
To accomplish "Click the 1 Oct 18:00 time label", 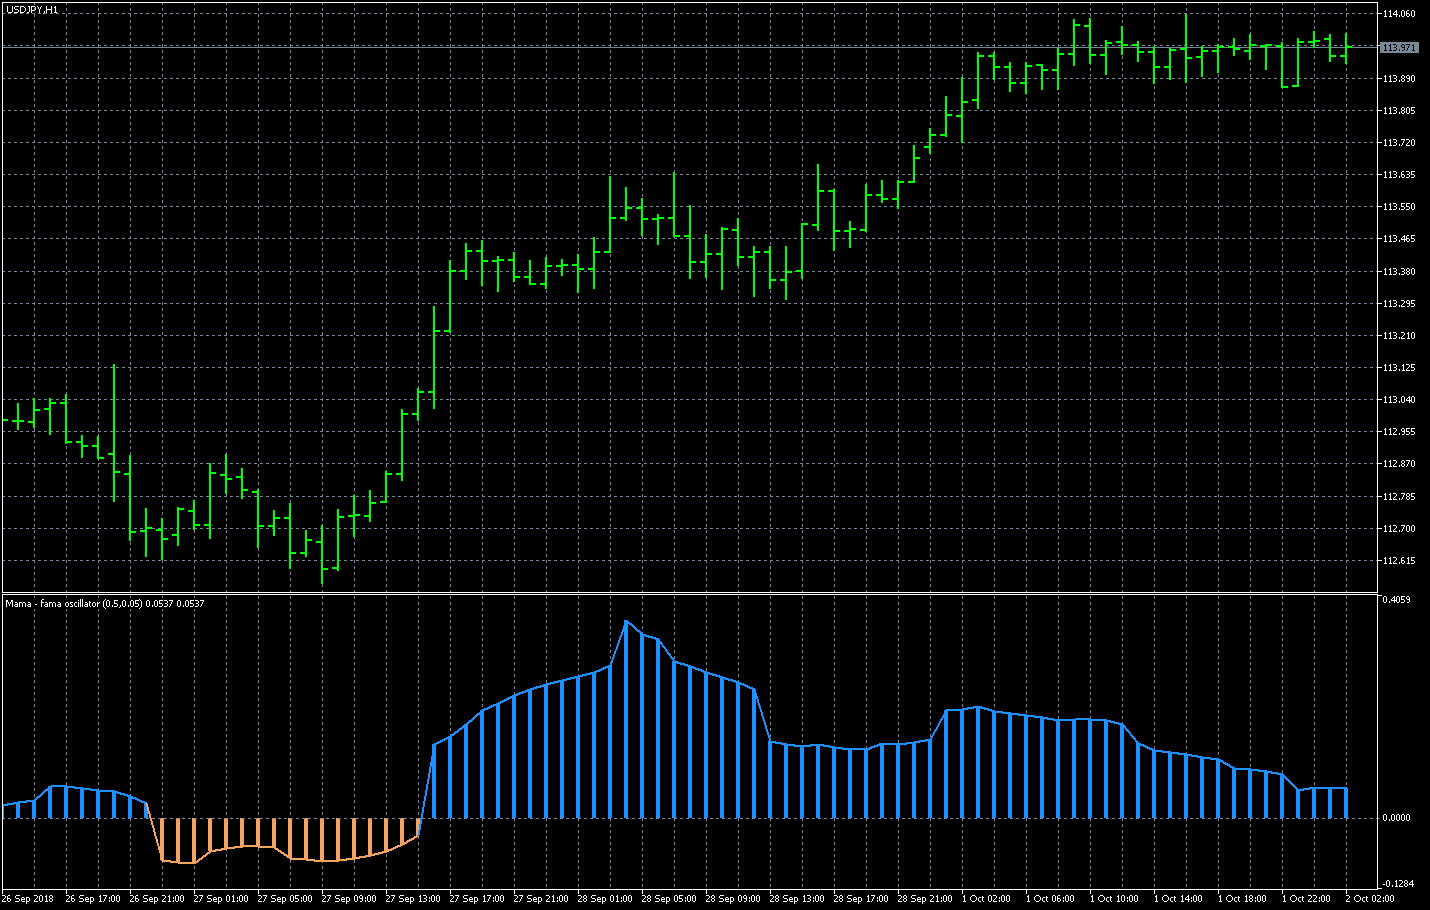I will [x=1243, y=899].
